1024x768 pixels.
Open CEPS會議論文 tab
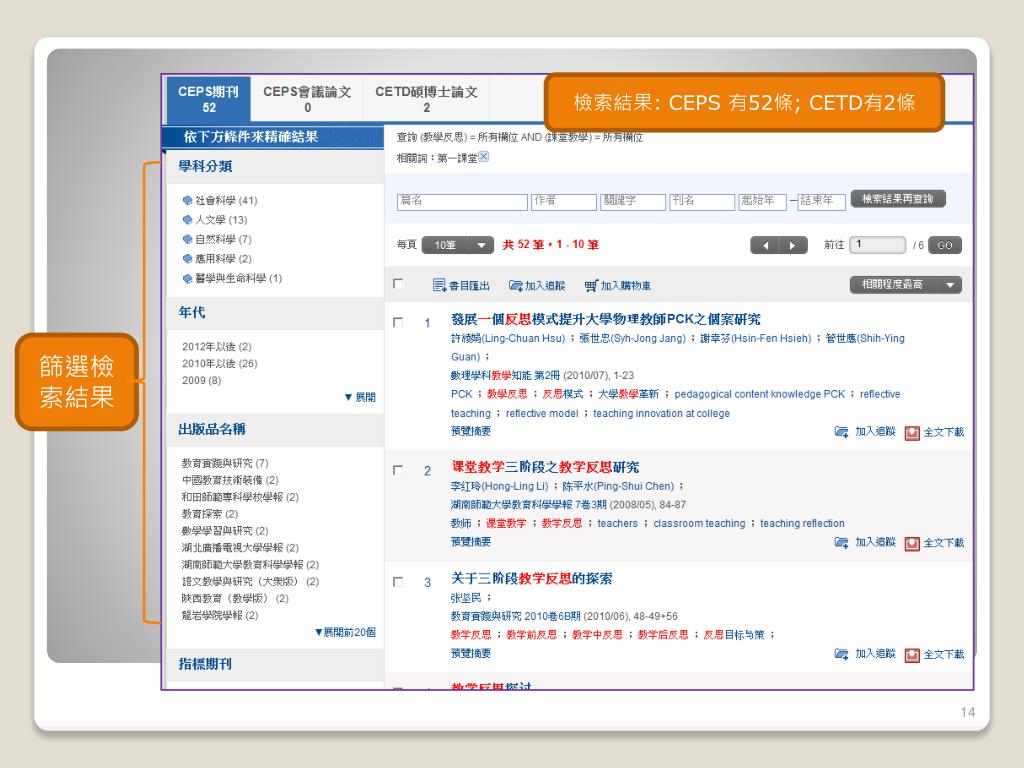[x=307, y=99]
